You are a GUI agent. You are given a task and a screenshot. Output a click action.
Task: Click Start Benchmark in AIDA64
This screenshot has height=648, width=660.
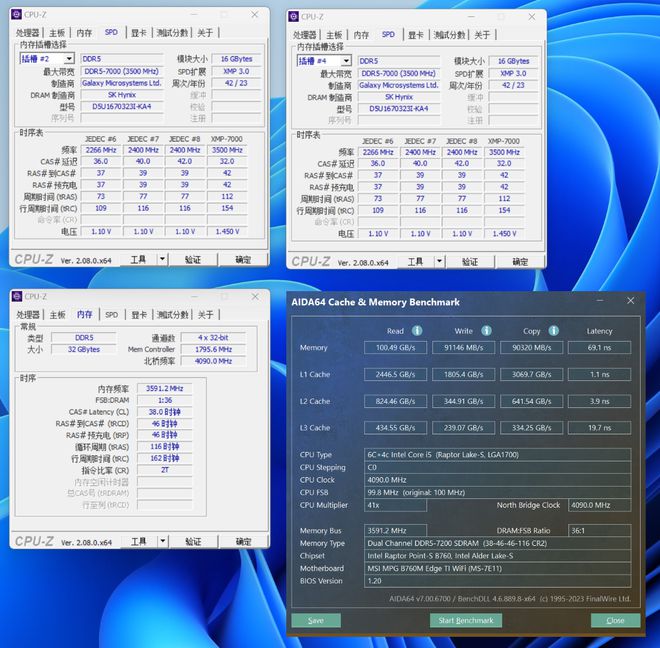point(466,620)
